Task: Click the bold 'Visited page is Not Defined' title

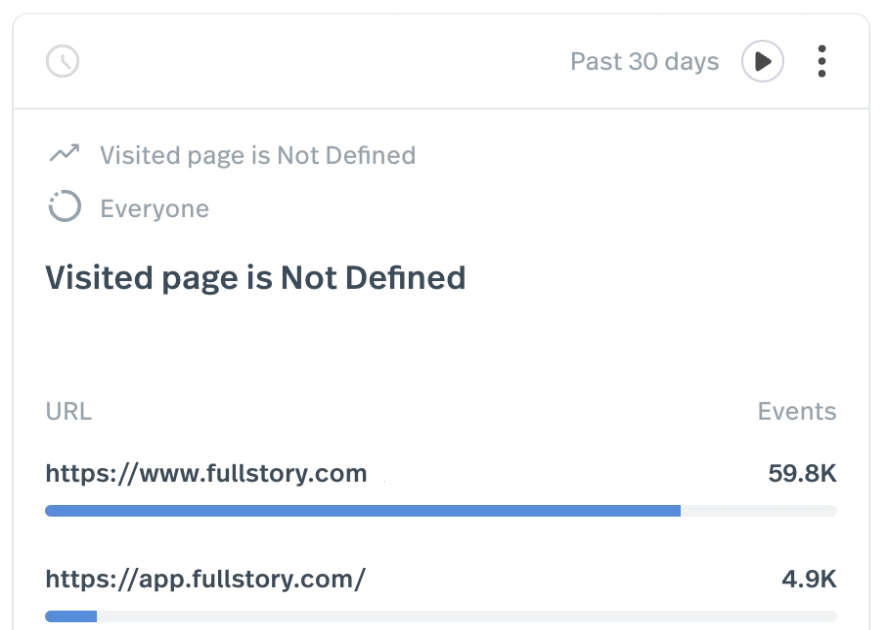Action: tap(255, 277)
